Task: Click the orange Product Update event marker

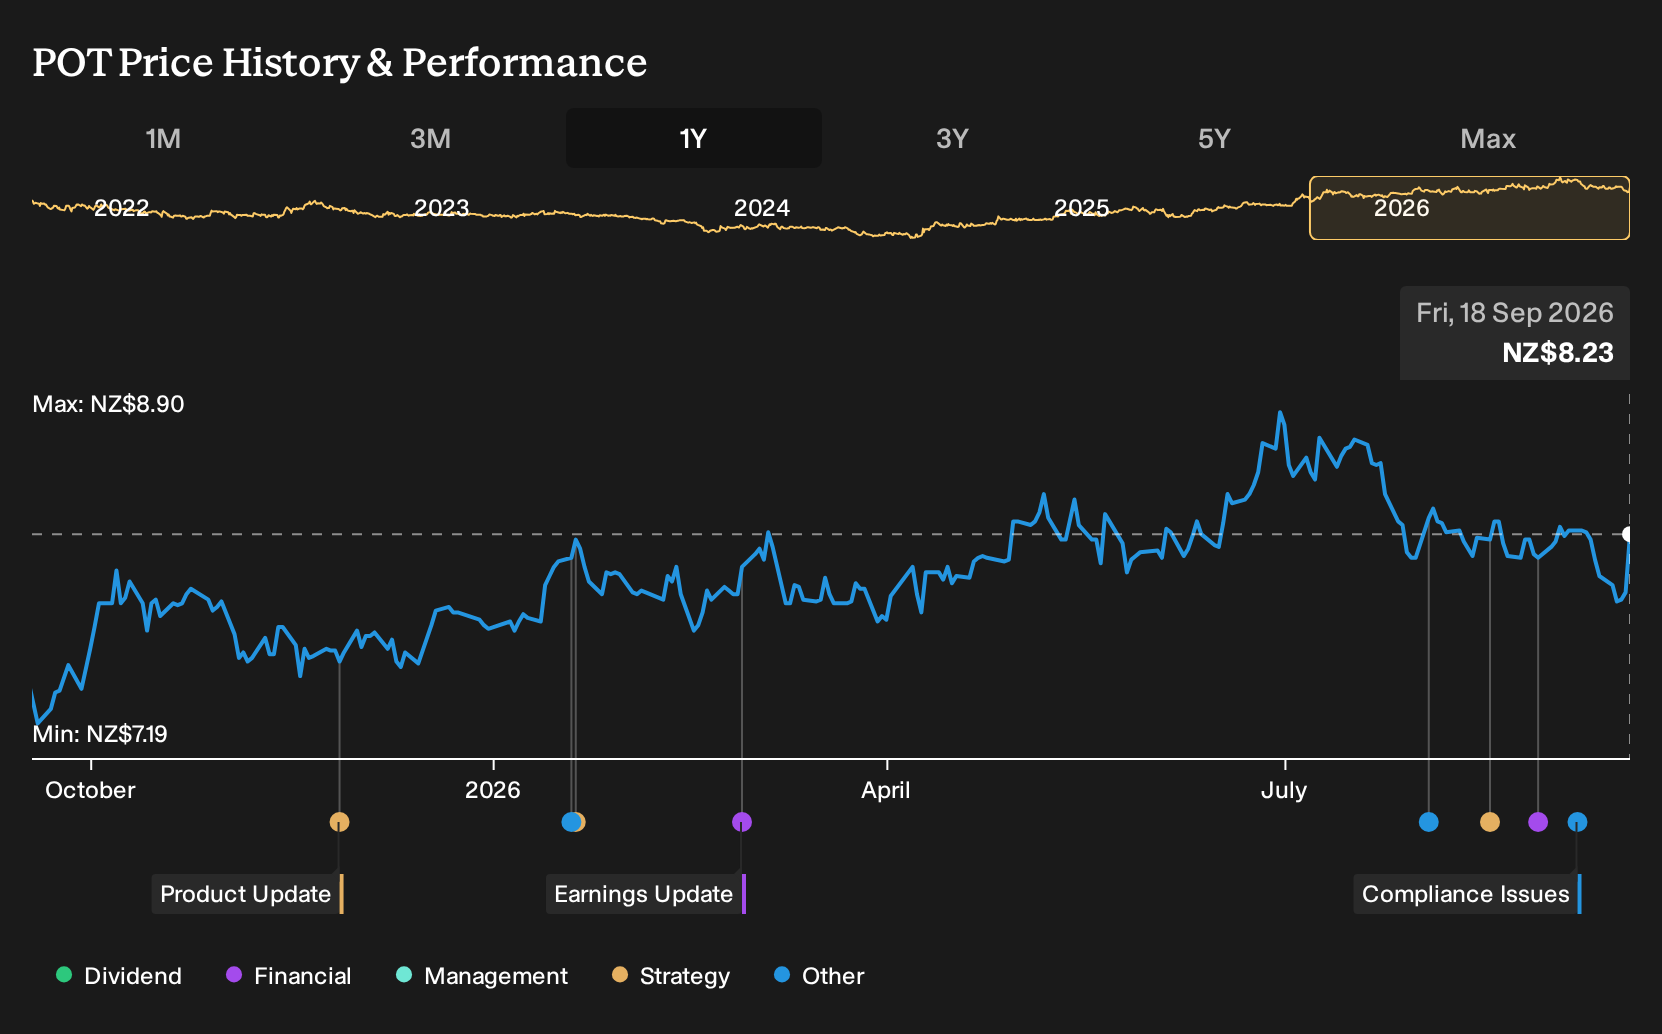Action: (339, 822)
